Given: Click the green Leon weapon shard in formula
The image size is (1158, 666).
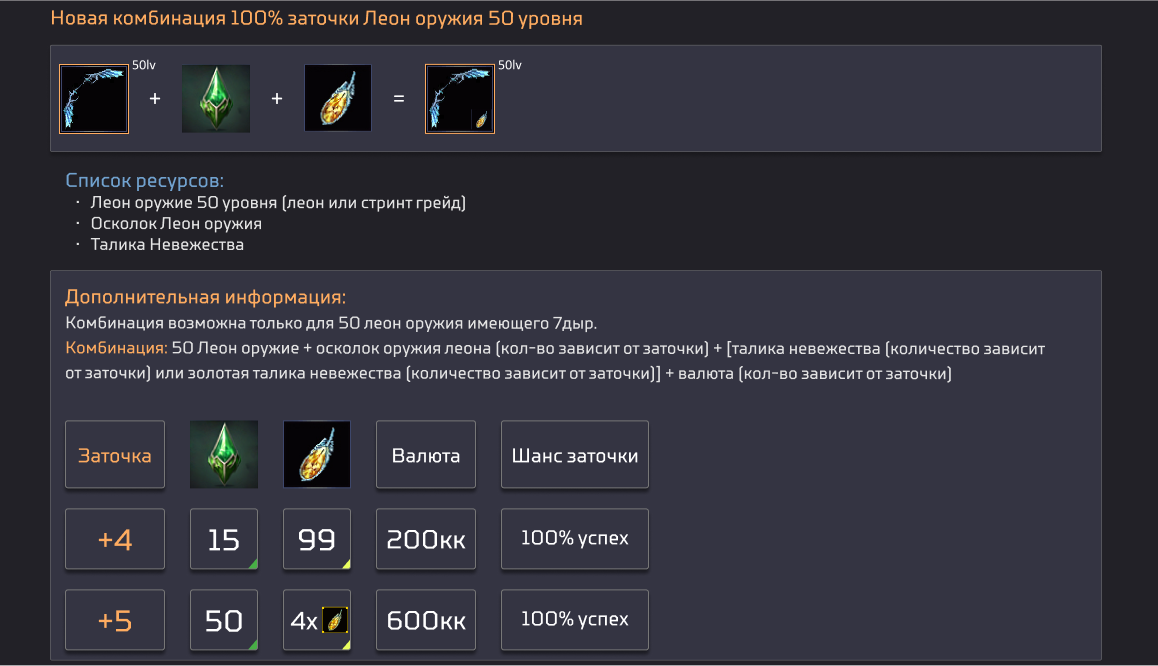Looking at the screenshot, I should coord(216,99).
